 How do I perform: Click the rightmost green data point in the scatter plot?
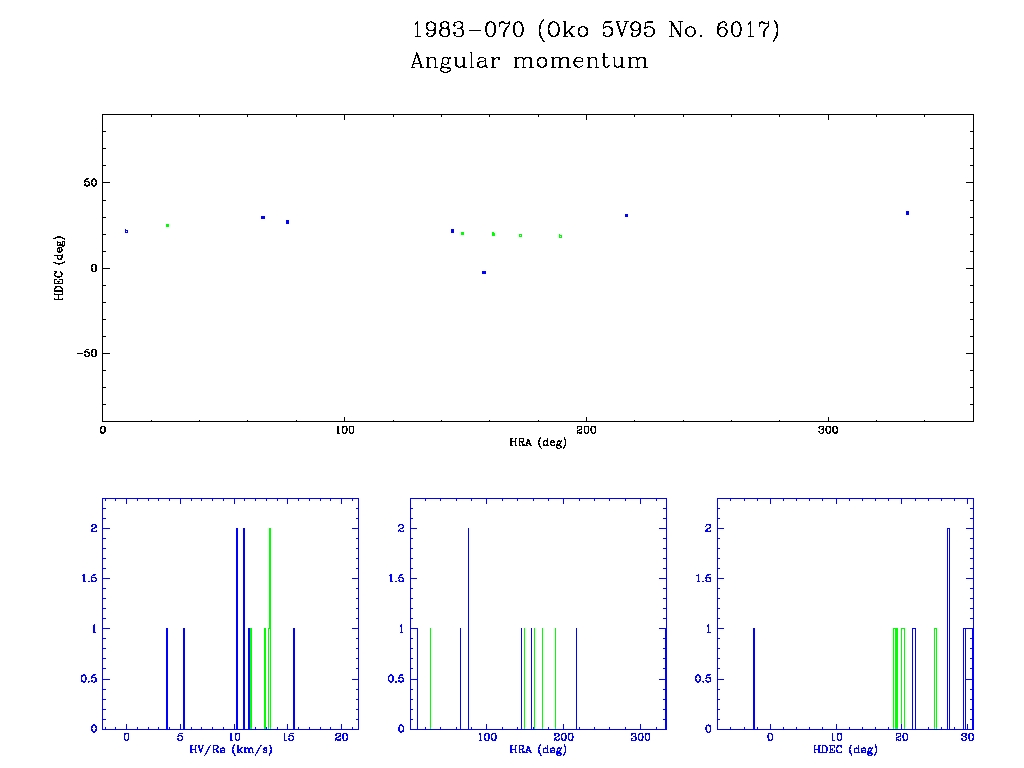[x=560, y=236]
